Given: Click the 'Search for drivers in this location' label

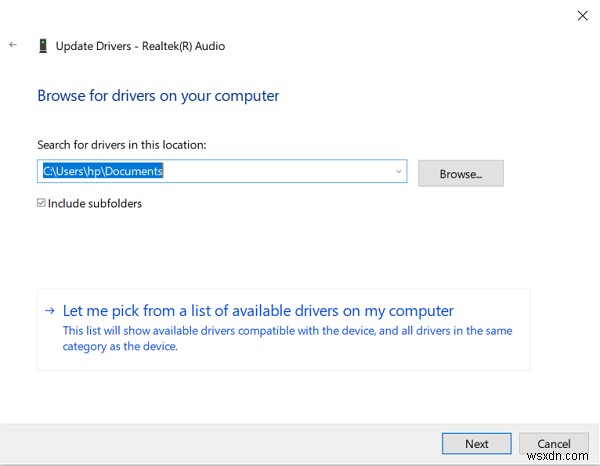Looking at the screenshot, I should (122, 145).
